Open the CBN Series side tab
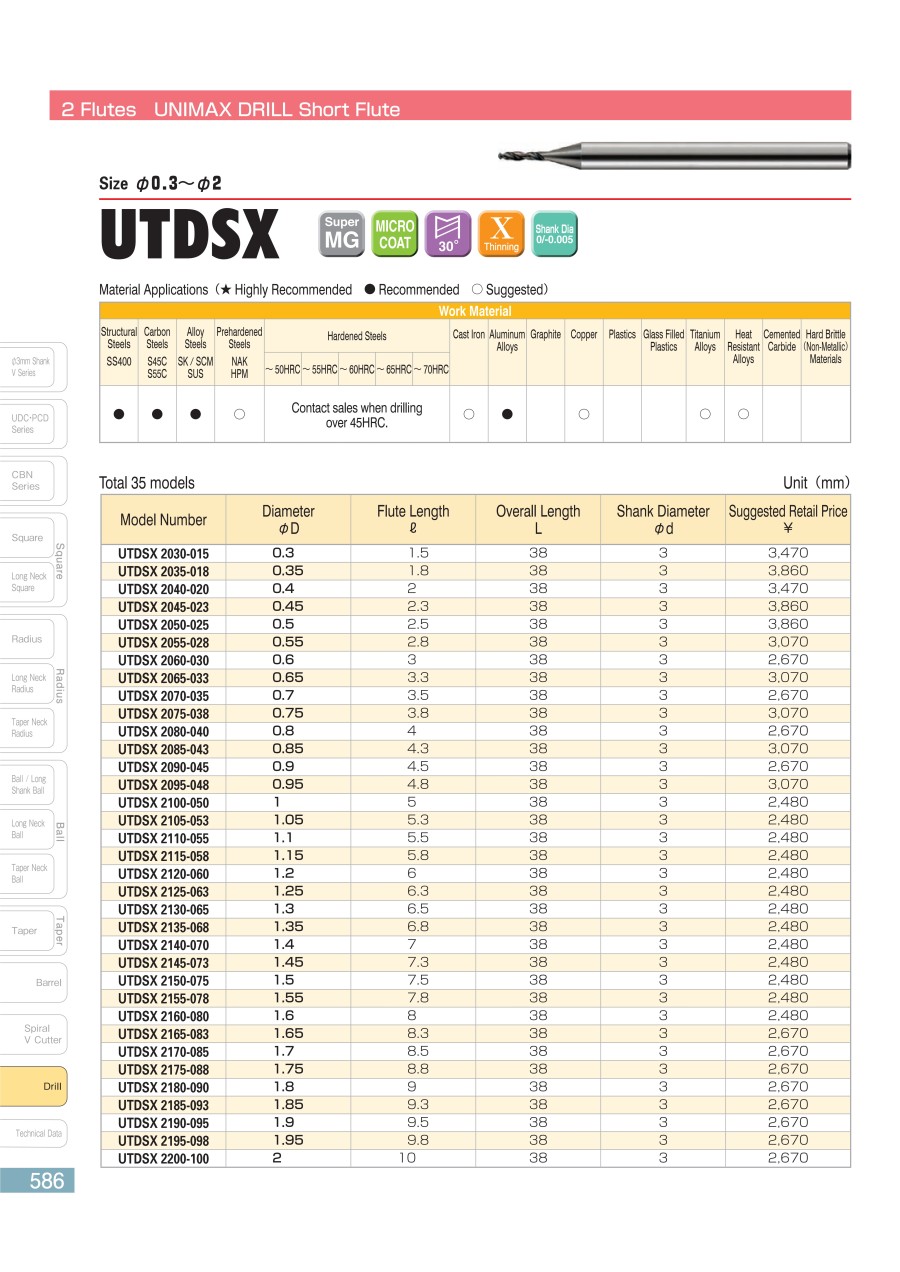900x1272 pixels. point(29,480)
